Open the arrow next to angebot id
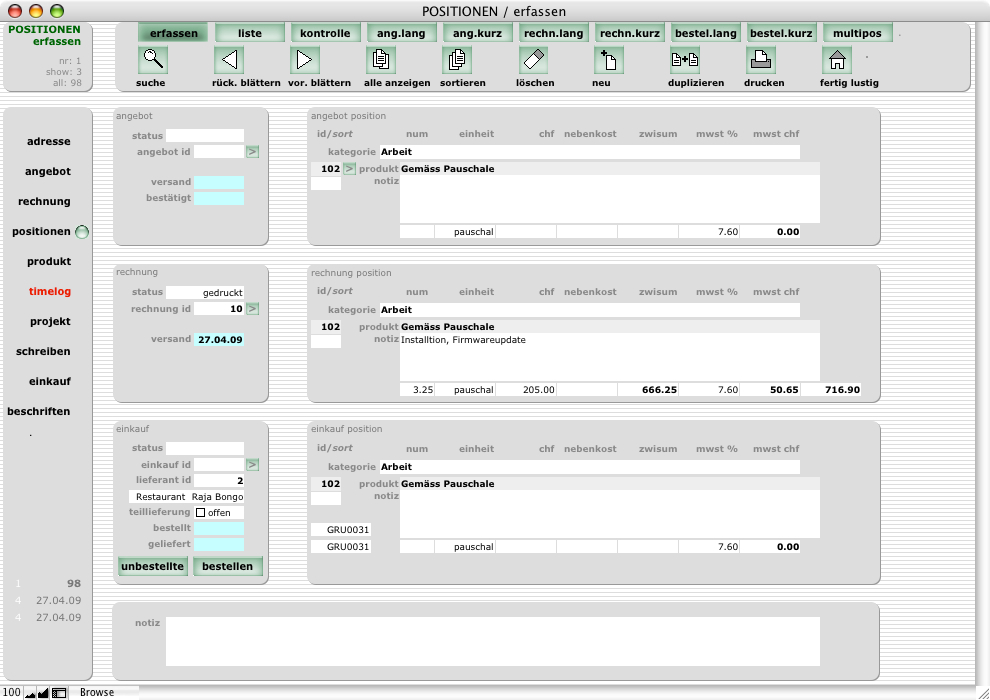 click(x=252, y=152)
